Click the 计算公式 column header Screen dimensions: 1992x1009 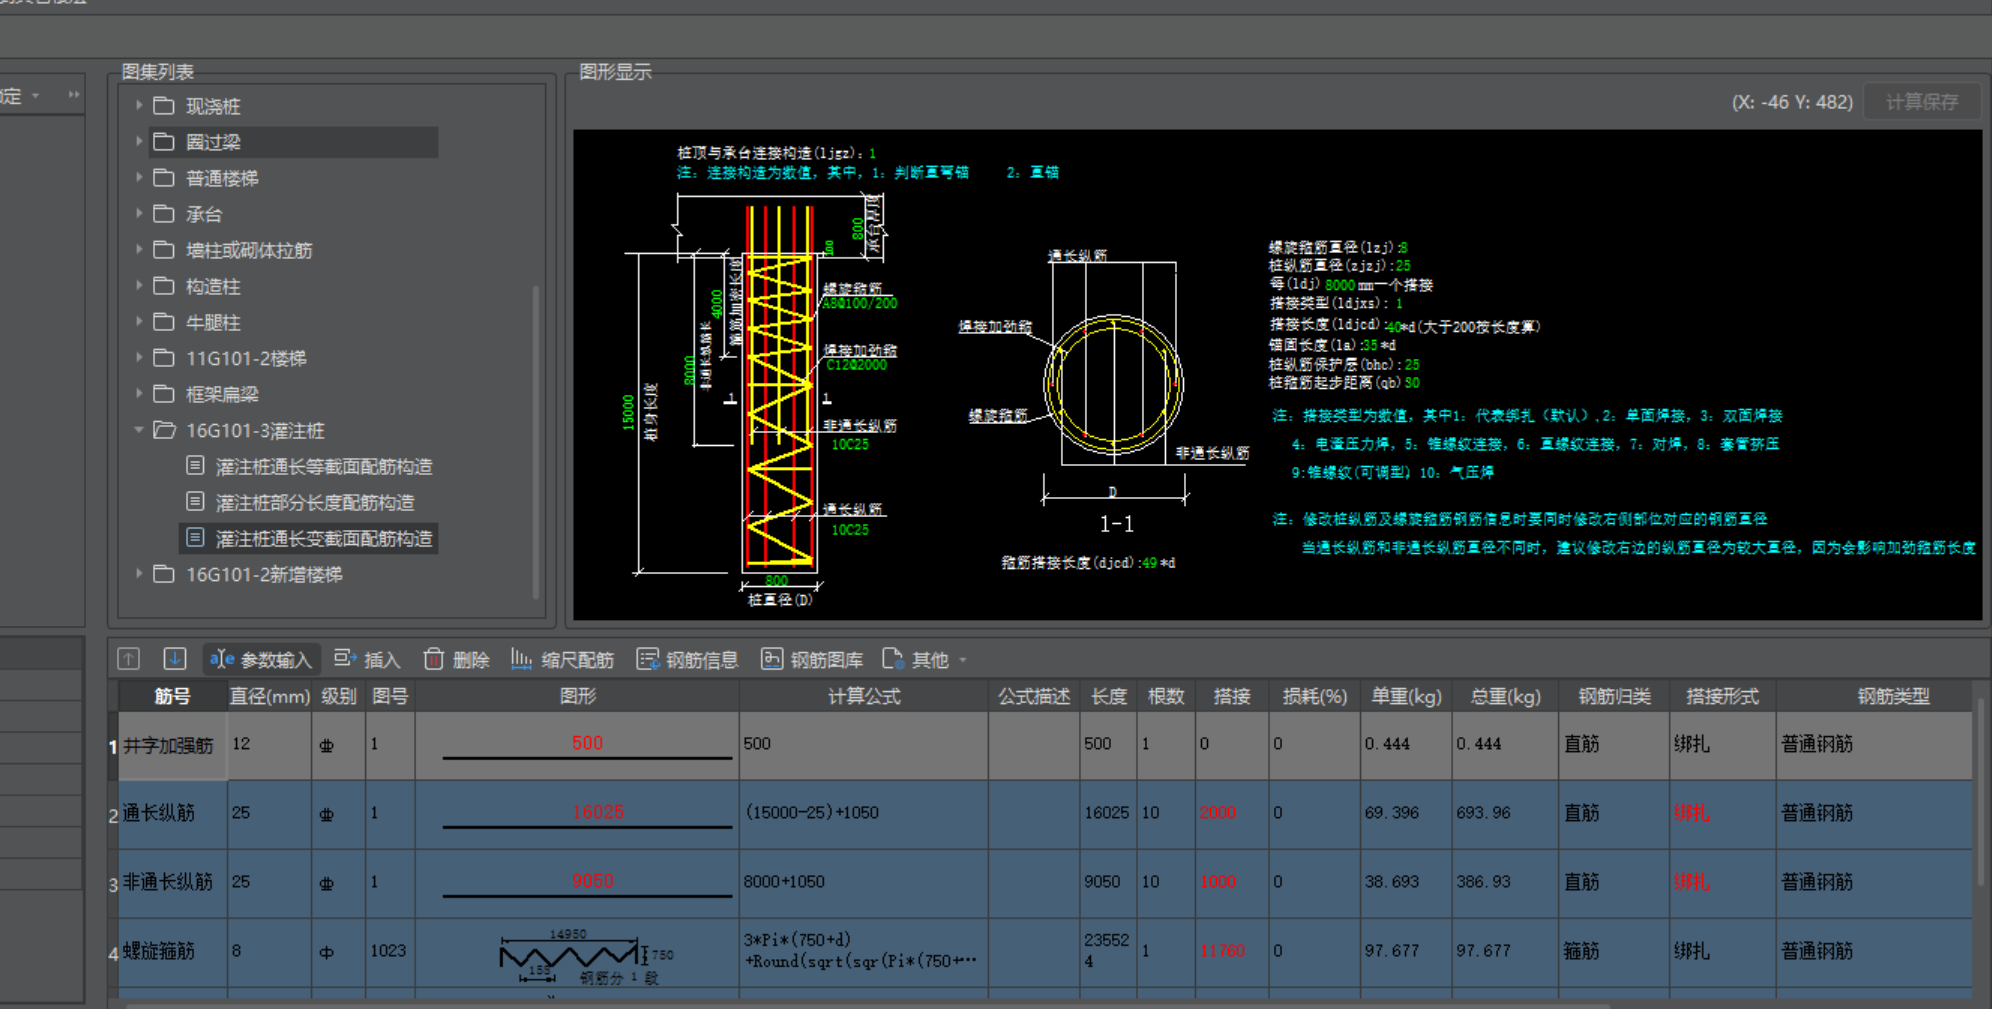(x=864, y=696)
